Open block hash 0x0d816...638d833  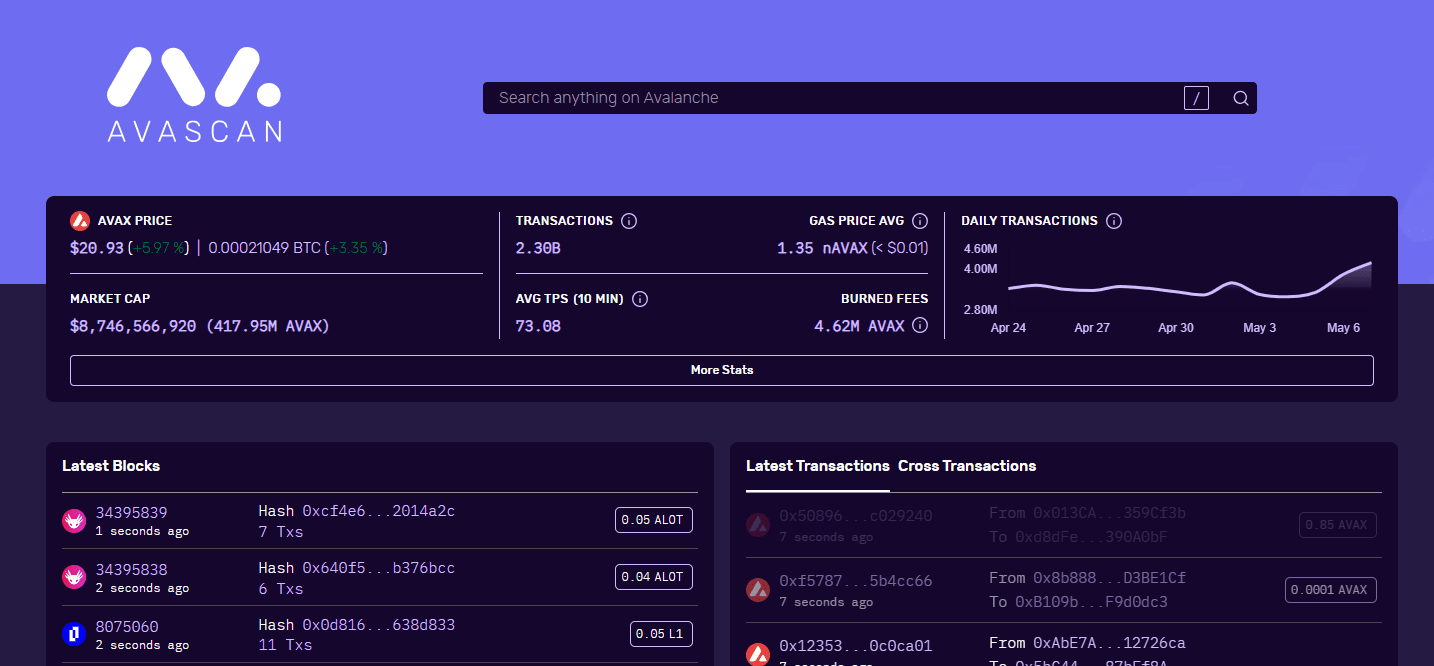(x=379, y=625)
